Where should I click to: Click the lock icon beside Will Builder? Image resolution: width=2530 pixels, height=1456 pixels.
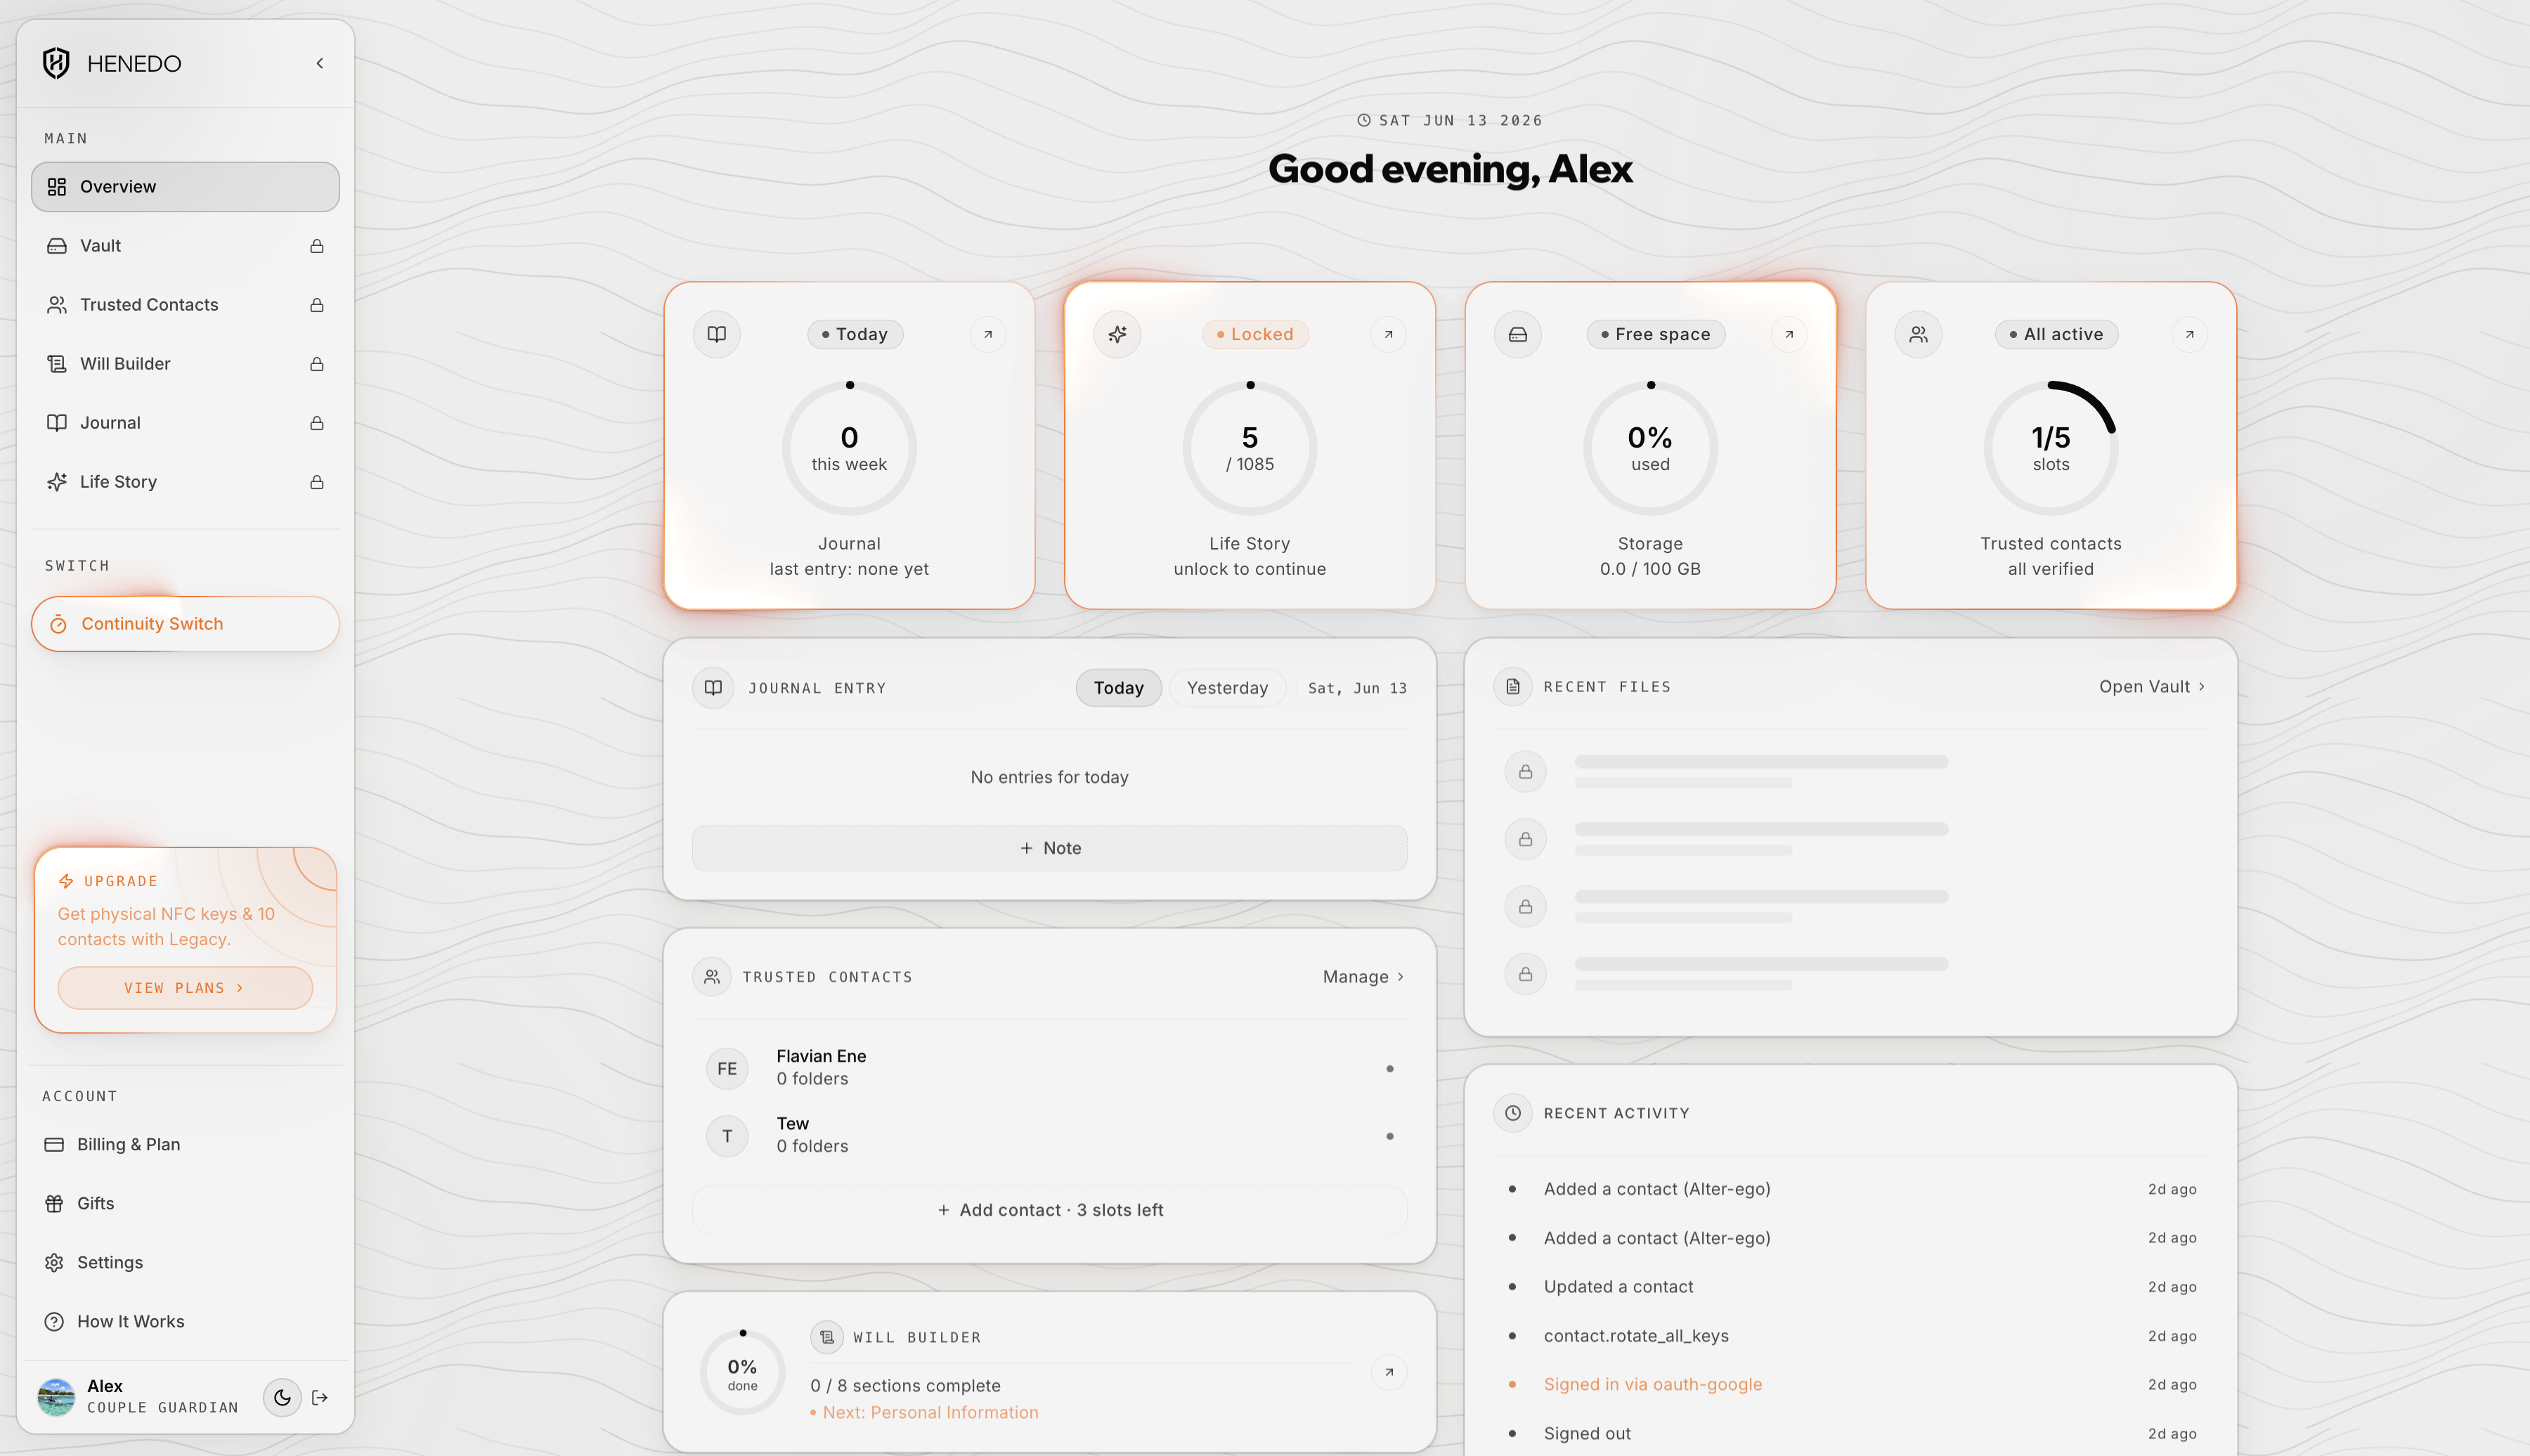pos(317,364)
